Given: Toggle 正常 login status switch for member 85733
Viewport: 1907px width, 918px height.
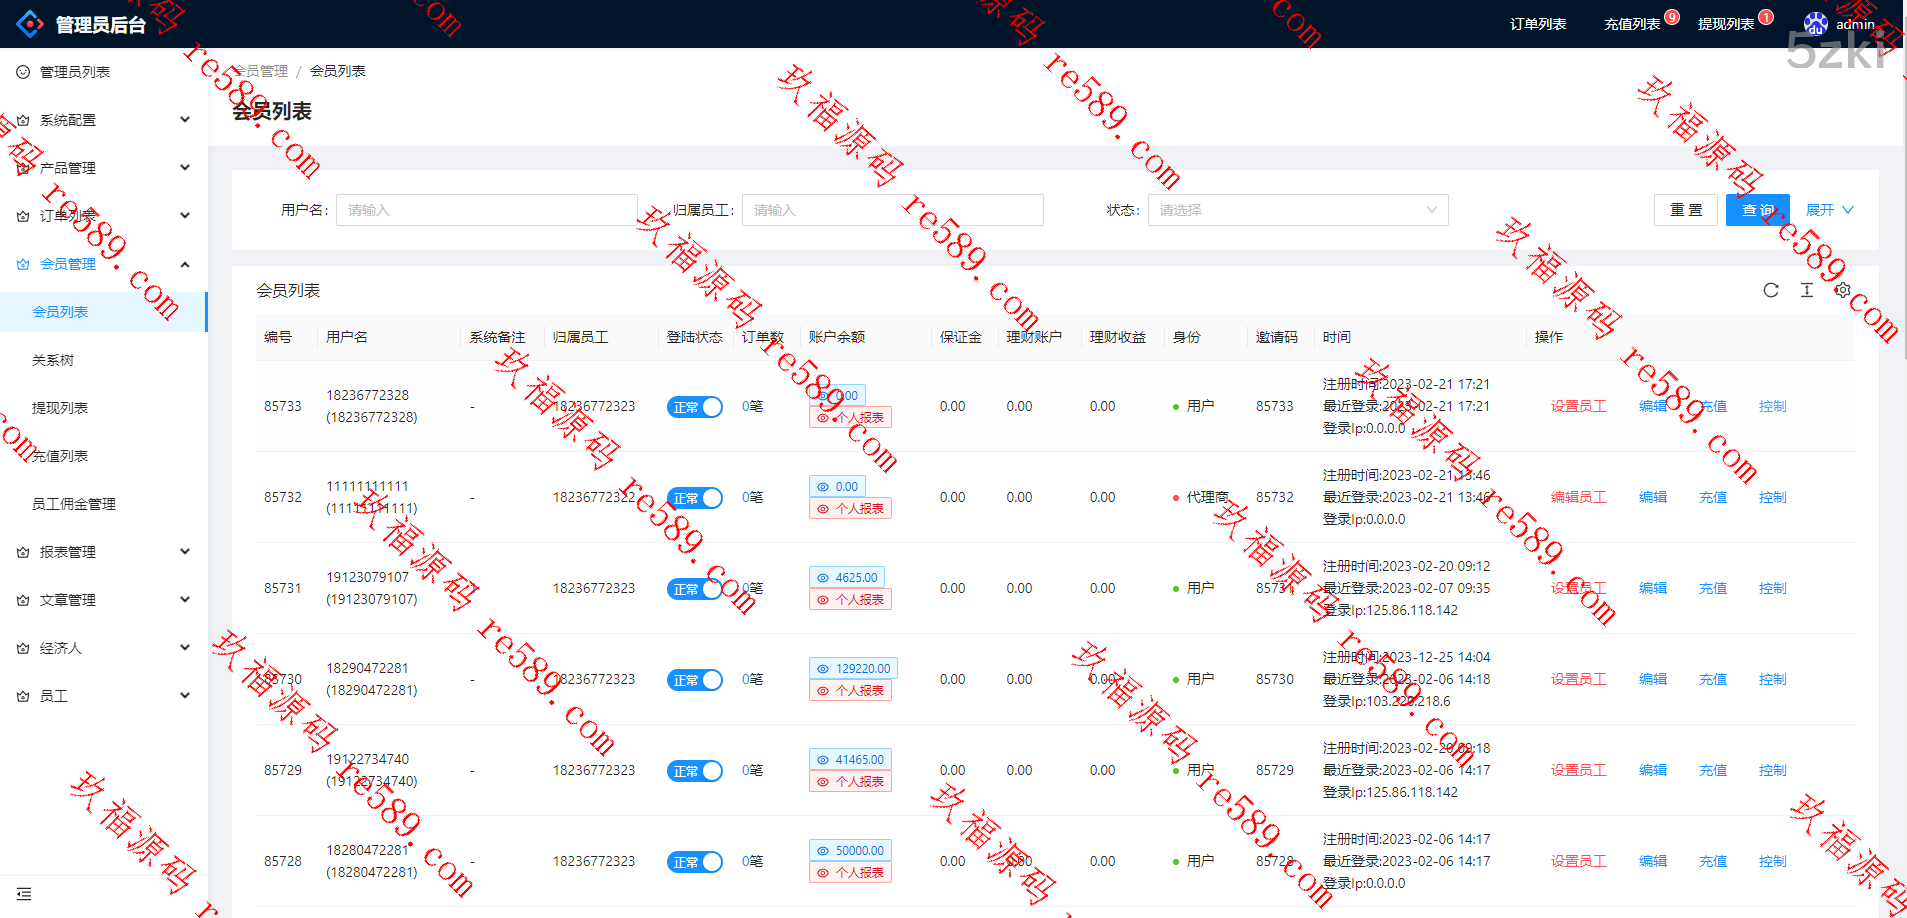Looking at the screenshot, I should [x=694, y=407].
